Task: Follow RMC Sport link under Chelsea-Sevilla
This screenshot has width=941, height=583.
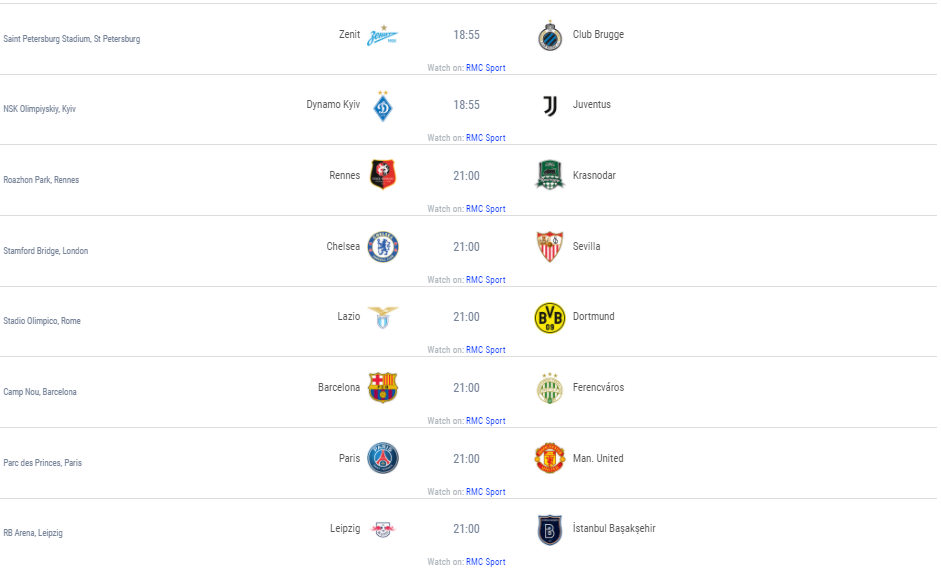Action: point(486,280)
